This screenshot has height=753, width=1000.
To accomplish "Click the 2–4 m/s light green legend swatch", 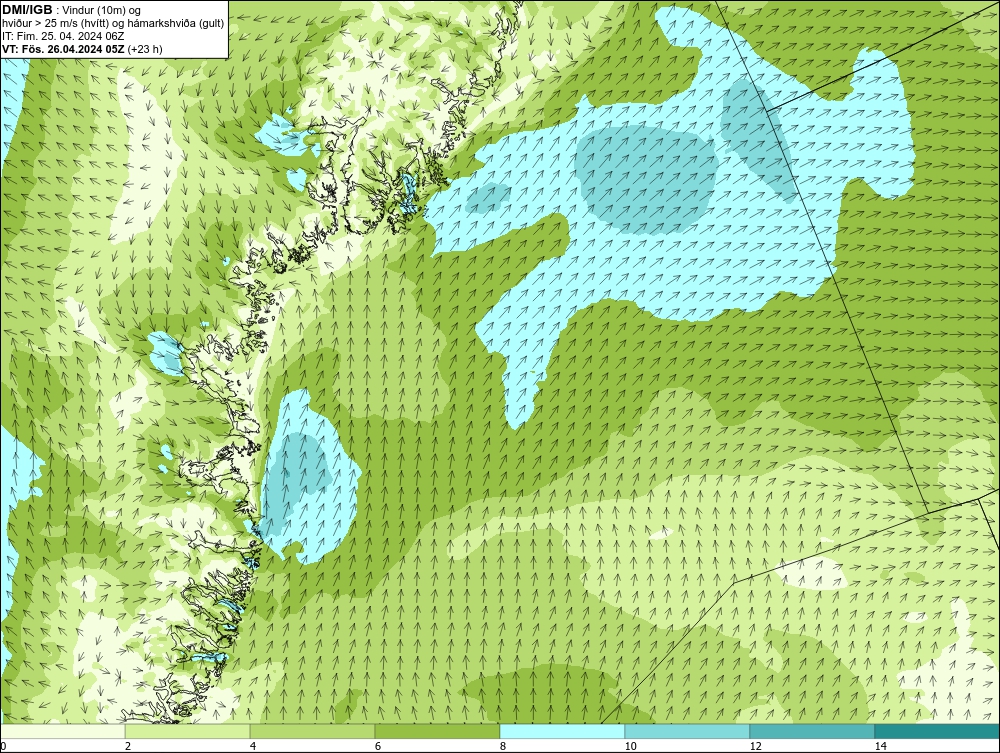I will tap(188, 731).
